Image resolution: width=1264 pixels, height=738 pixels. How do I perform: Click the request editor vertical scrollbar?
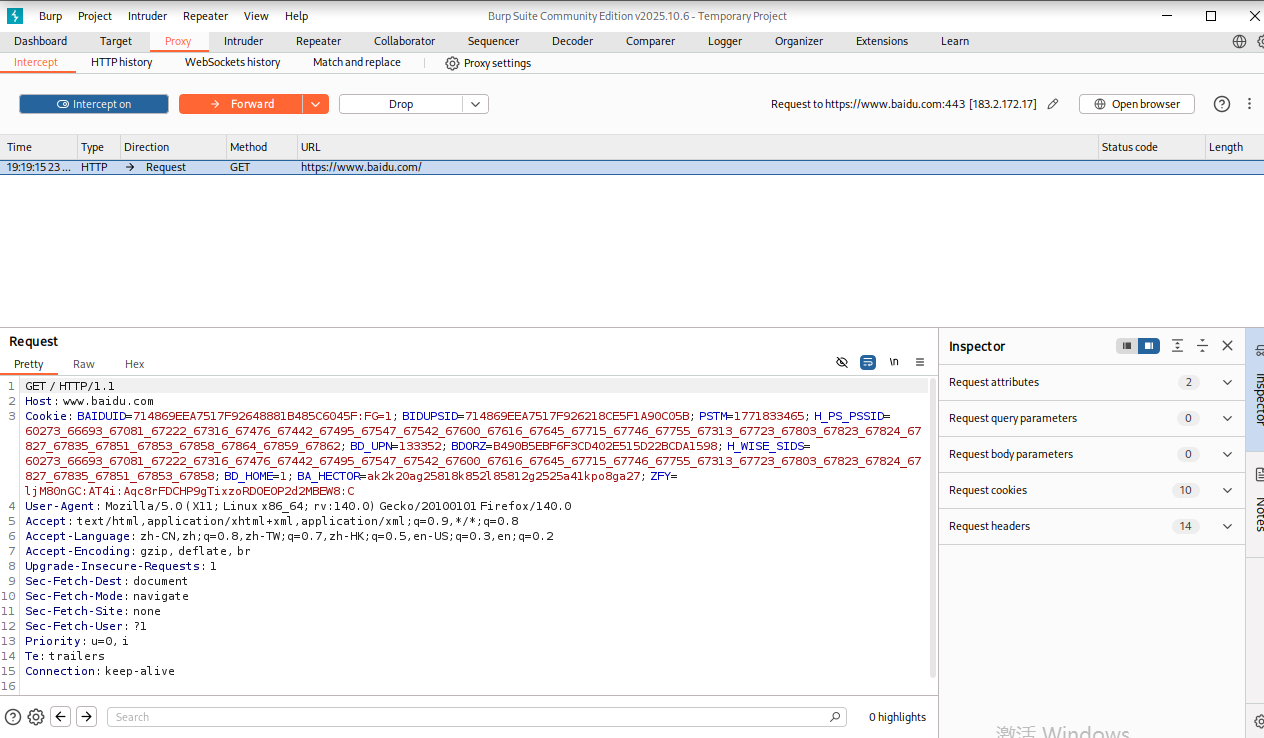(933, 528)
